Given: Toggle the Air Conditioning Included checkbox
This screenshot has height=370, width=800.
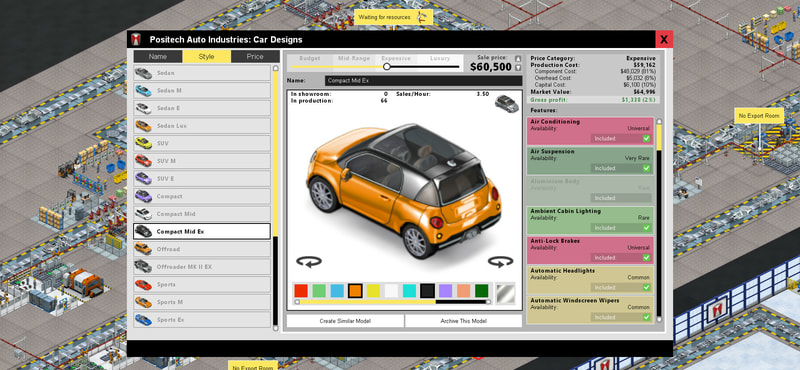Looking at the screenshot, I should pyautogui.click(x=646, y=138).
